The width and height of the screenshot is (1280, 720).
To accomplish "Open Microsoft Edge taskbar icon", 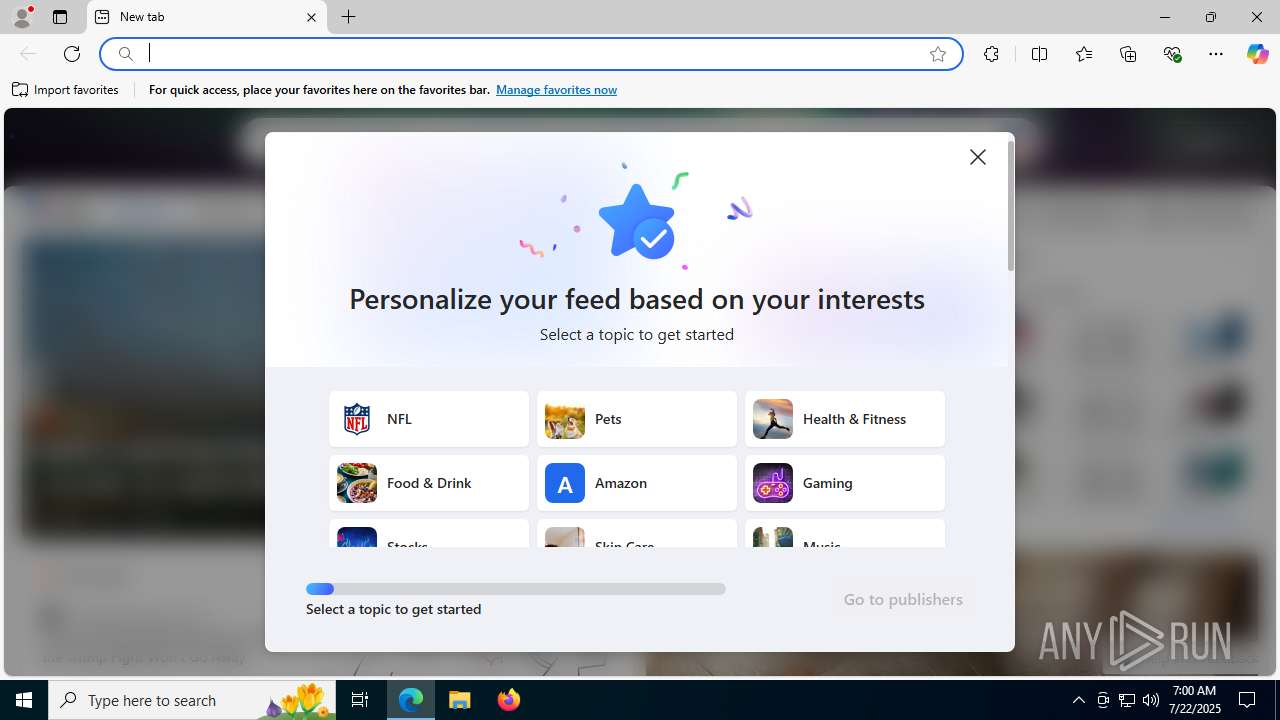I will [411, 700].
